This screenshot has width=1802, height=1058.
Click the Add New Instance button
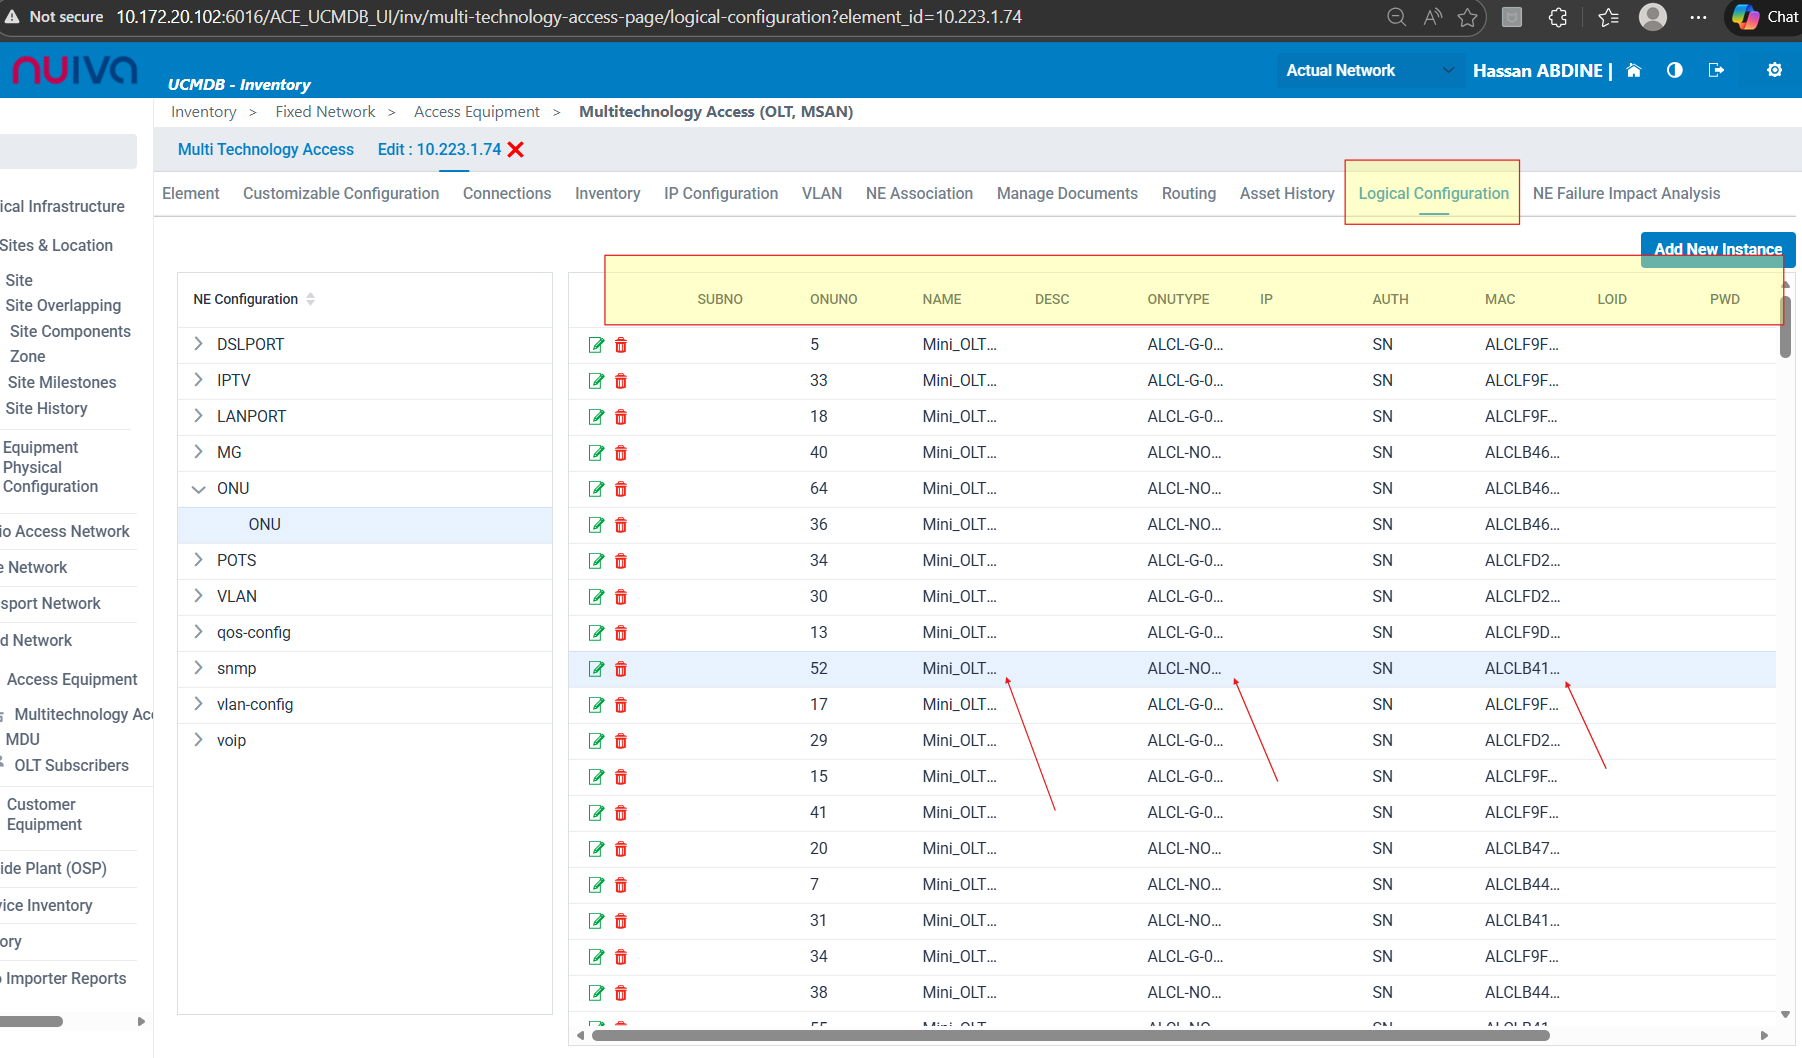point(1717,249)
